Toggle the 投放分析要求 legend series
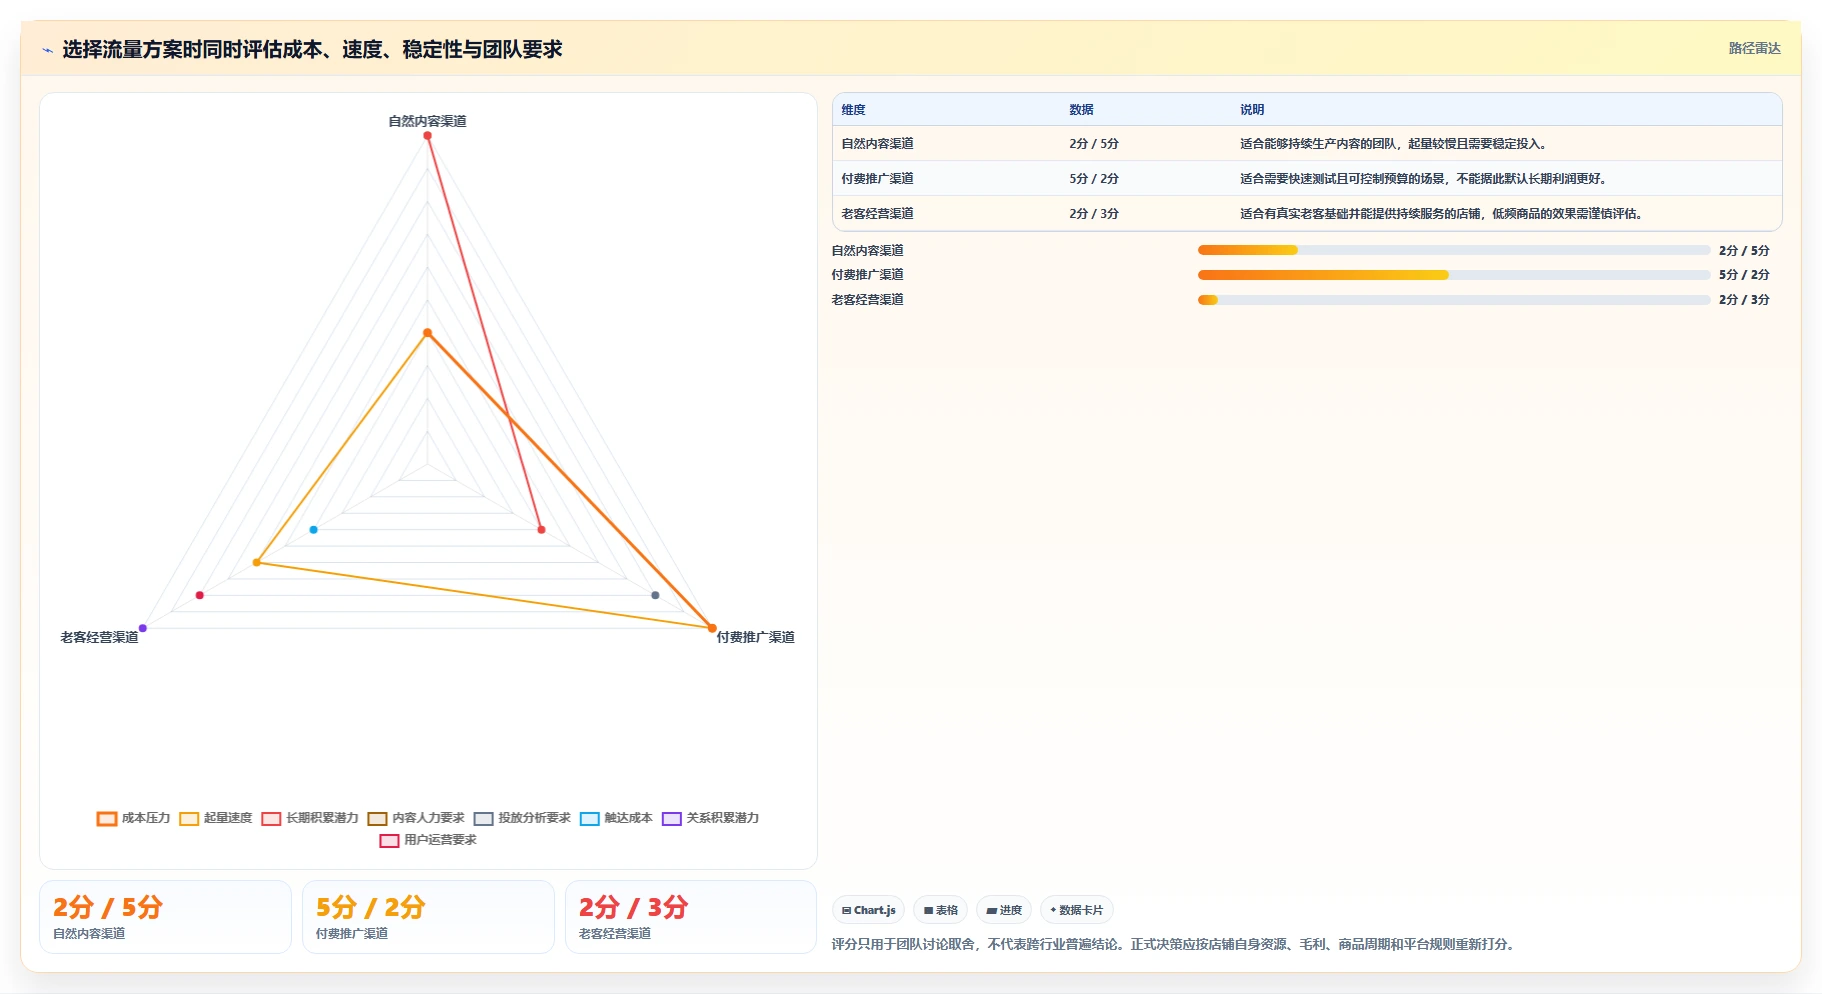 pyautogui.click(x=522, y=818)
